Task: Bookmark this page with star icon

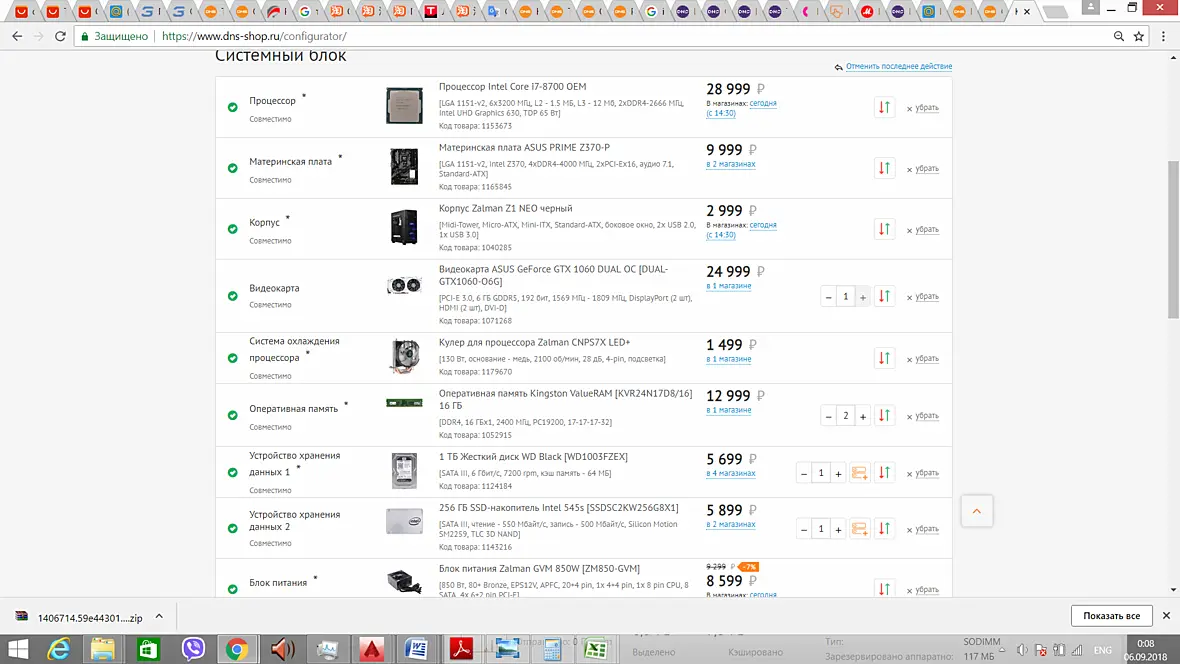Action: click(x=1139, y=36)
